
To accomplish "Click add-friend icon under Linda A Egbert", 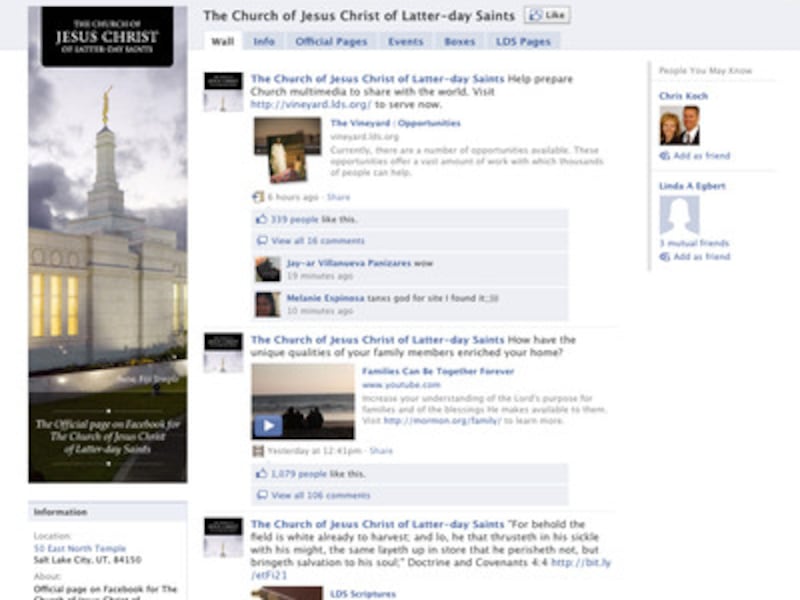I will [x=664, y=257].
